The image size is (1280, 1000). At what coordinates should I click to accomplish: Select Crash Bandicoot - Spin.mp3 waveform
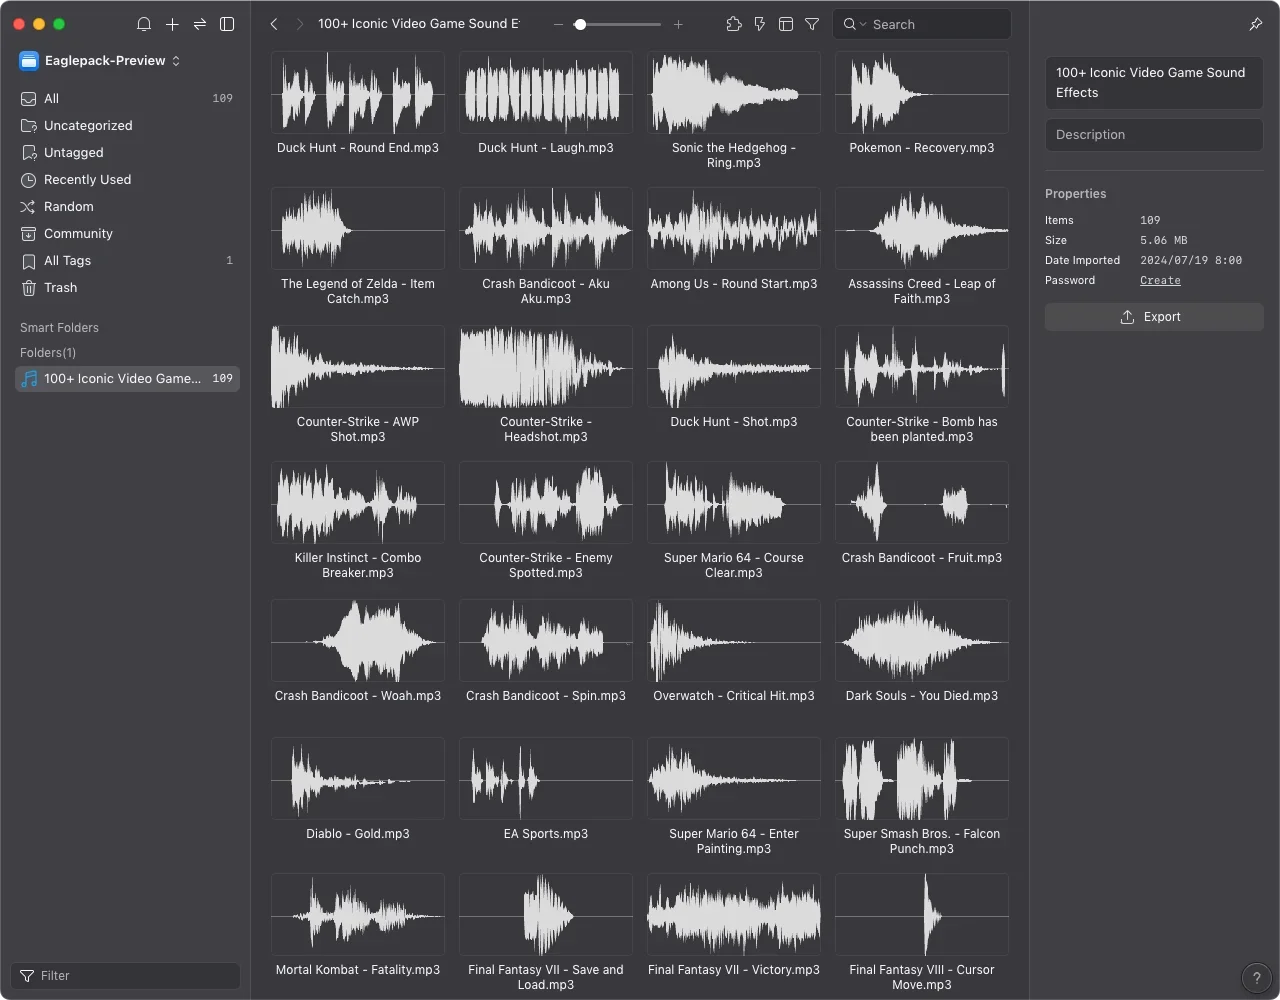546,641
